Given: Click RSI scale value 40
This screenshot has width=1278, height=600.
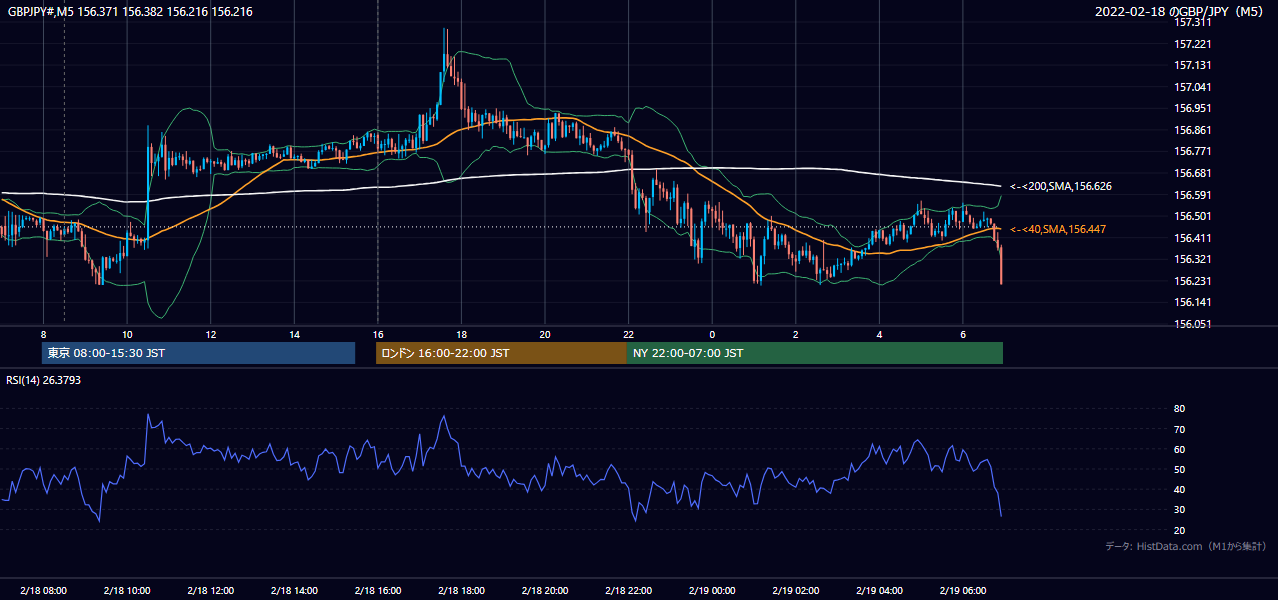Looking at the screenshot, I should click(1179, 489).
